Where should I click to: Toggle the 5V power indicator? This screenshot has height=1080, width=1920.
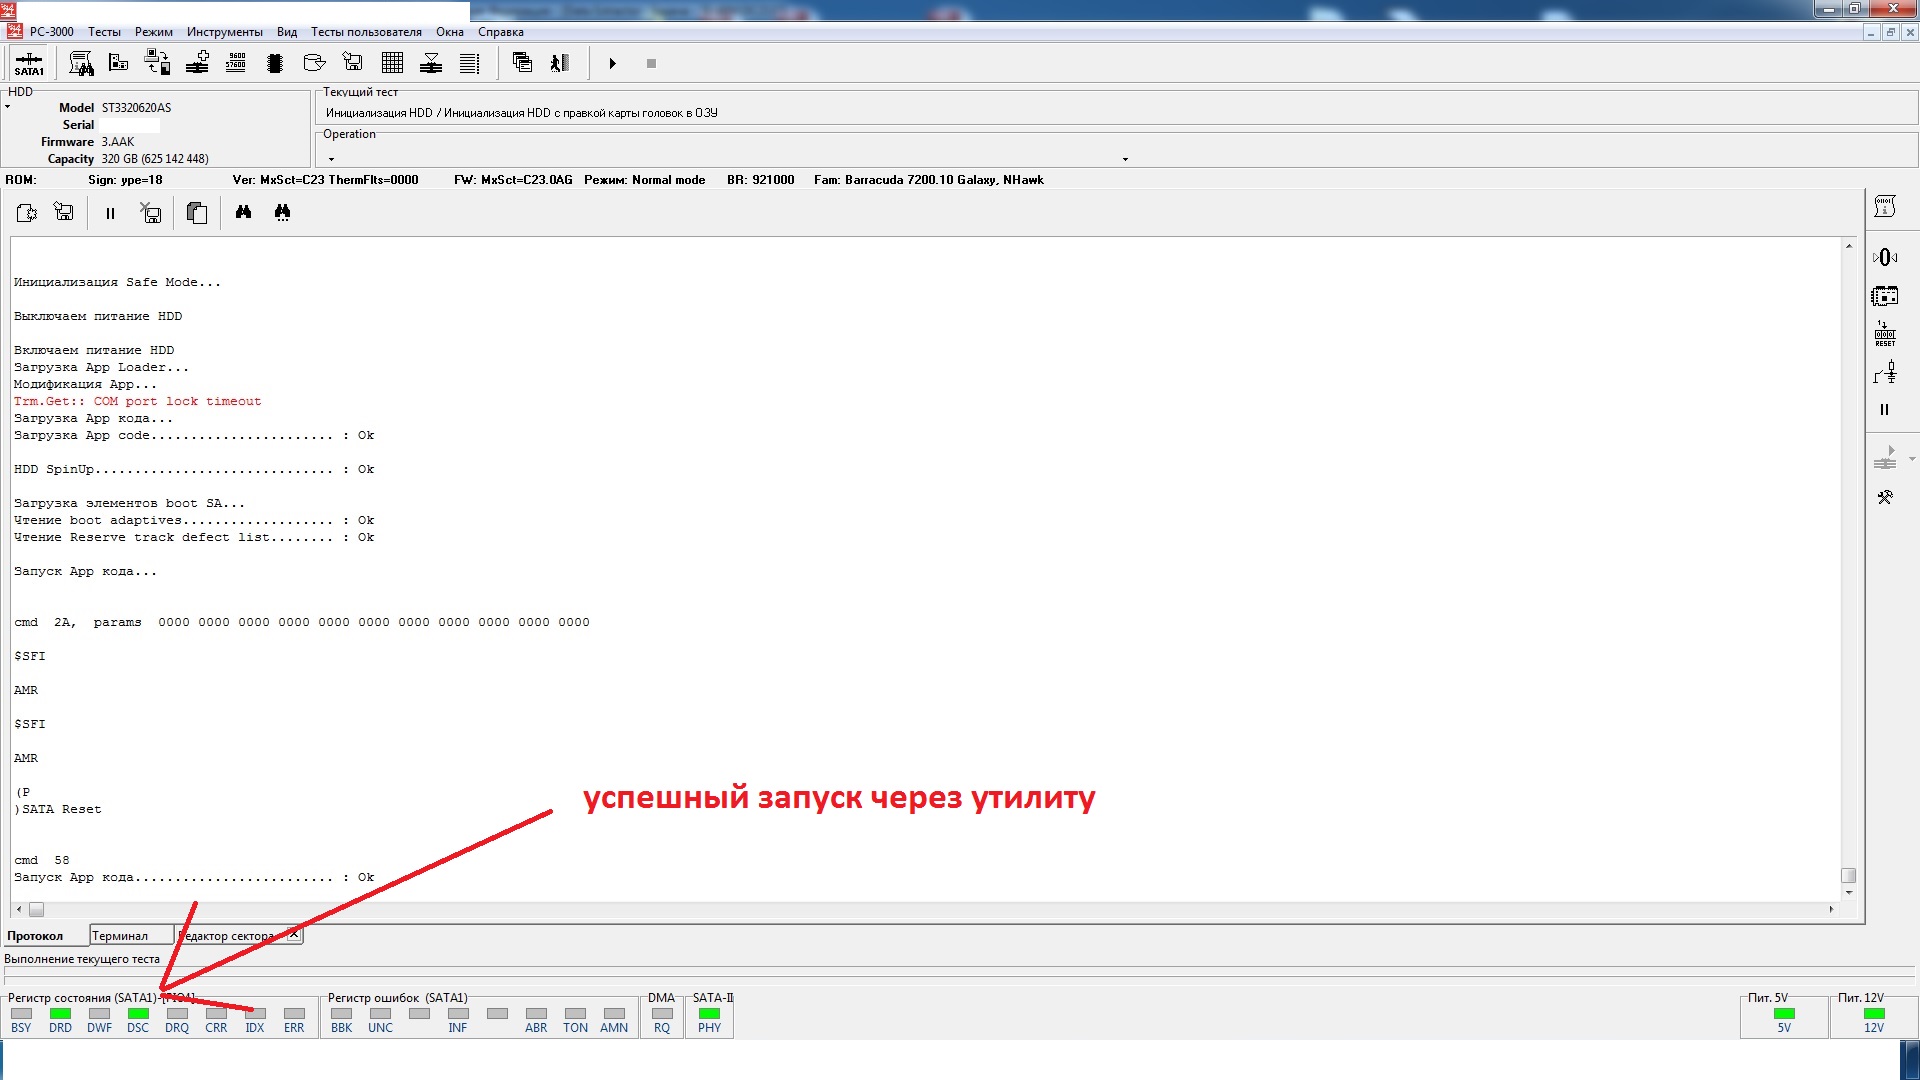pyautogui.click(x=1783, y=1014)
